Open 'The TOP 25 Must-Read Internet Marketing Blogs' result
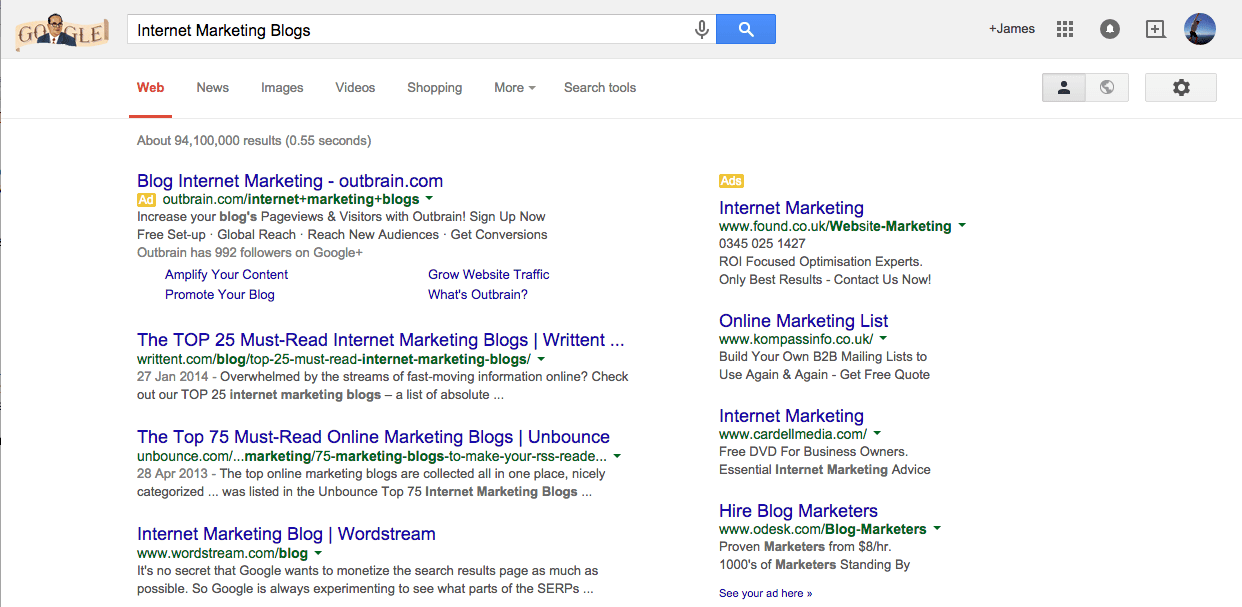This screenshot has width=1242, height=607. point(381,340)
